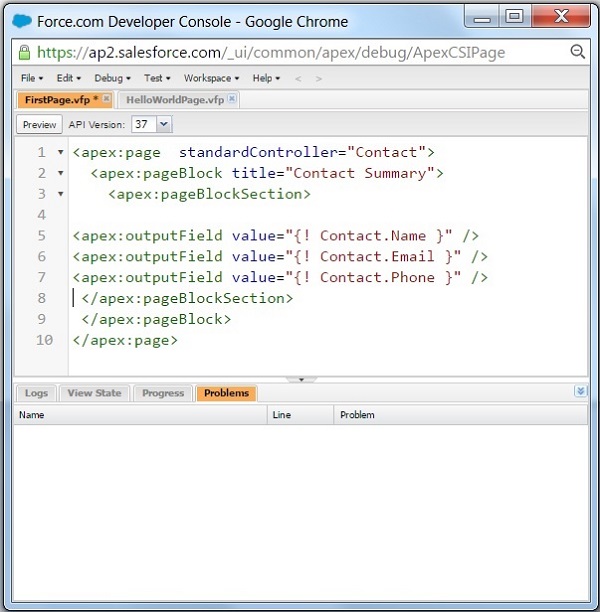Click the "Contact Summary" title value
Screen dimensions: 600x612
360,173
